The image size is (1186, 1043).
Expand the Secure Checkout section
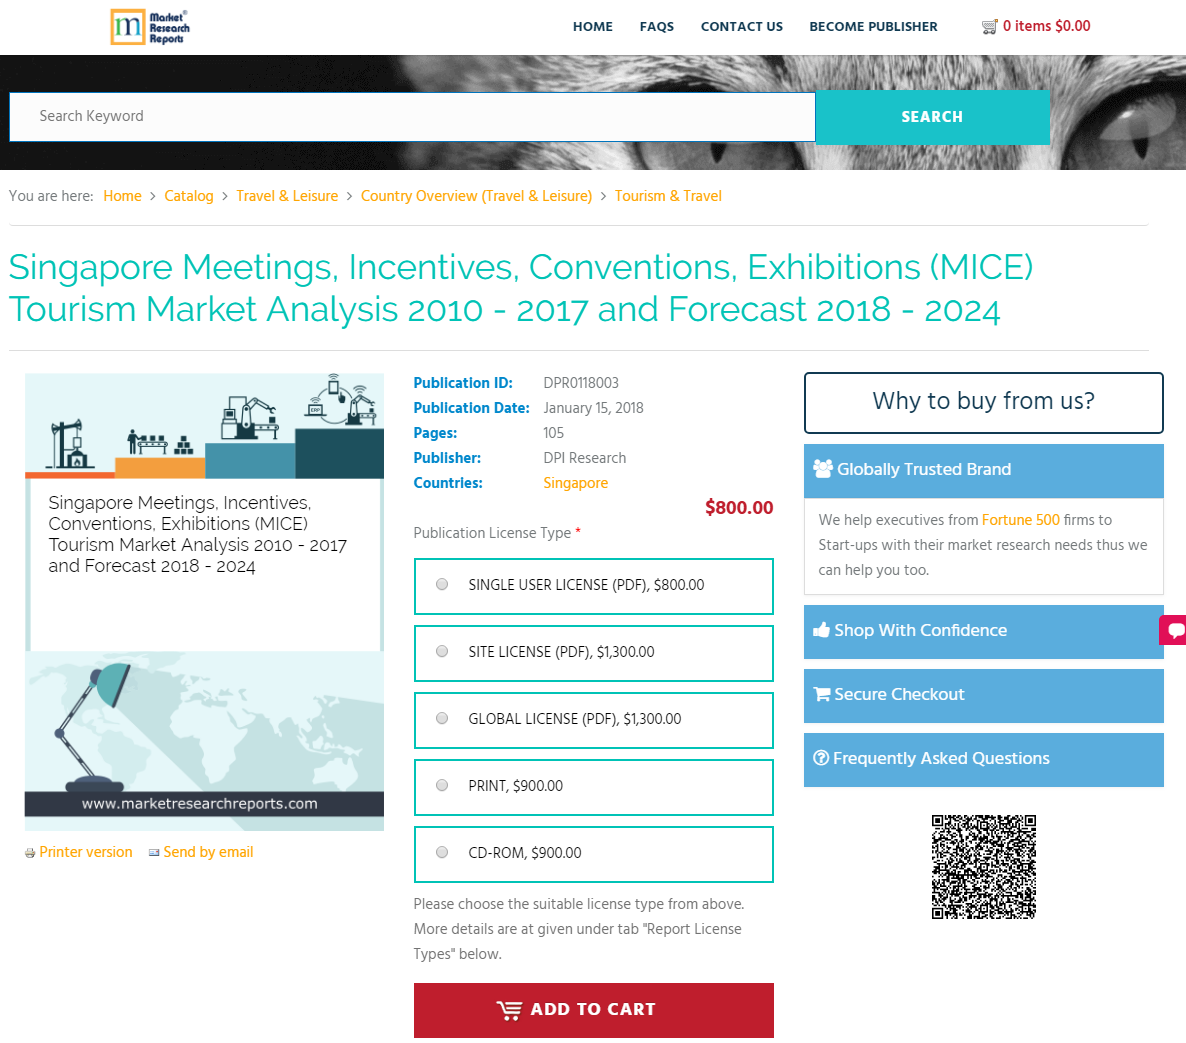tap(983, 696)
